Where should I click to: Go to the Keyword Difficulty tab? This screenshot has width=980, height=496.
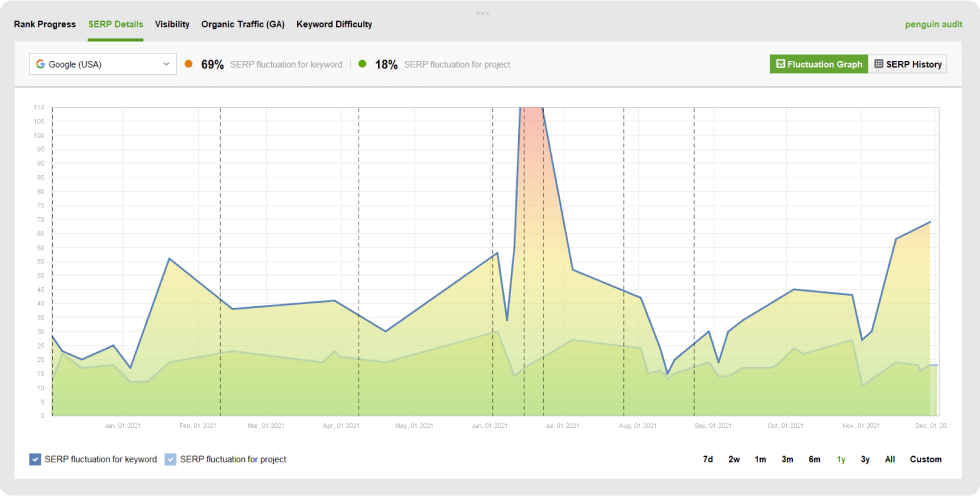tap(334, 24)
